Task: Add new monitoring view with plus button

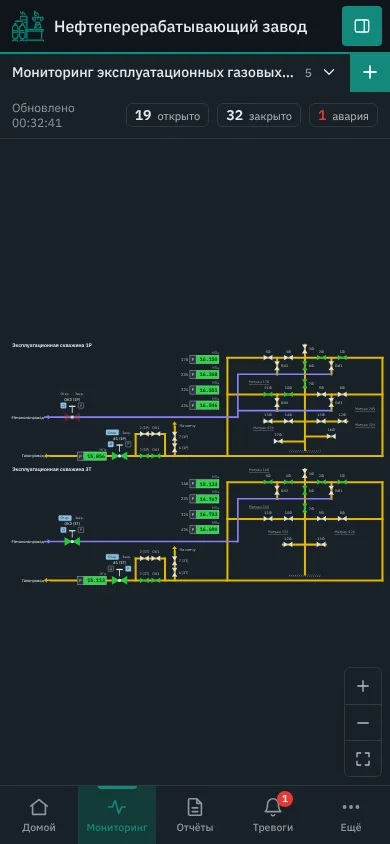Action: pyautogui.click(x=370, y=73)
